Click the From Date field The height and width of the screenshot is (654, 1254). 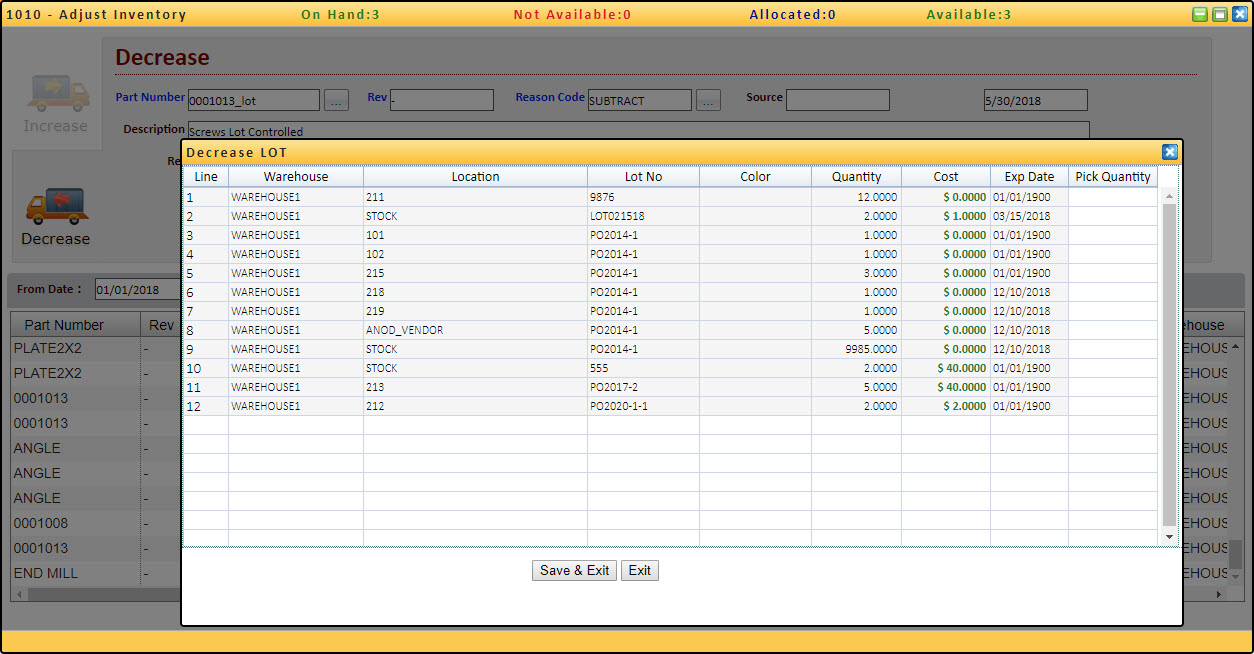pyautogui.click(x=137, y=289)
